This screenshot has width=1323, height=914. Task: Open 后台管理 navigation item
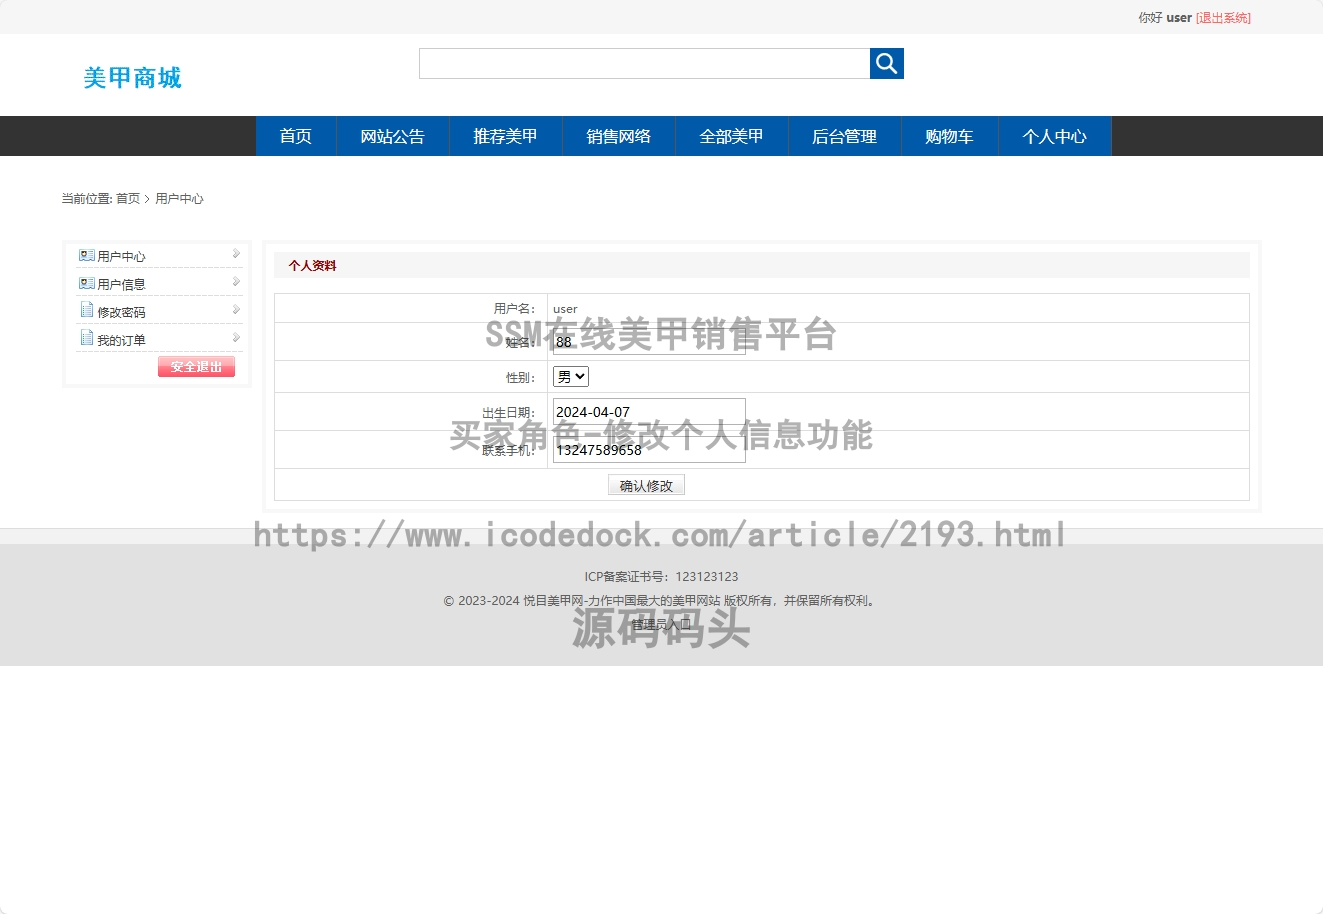click(845, 136)
